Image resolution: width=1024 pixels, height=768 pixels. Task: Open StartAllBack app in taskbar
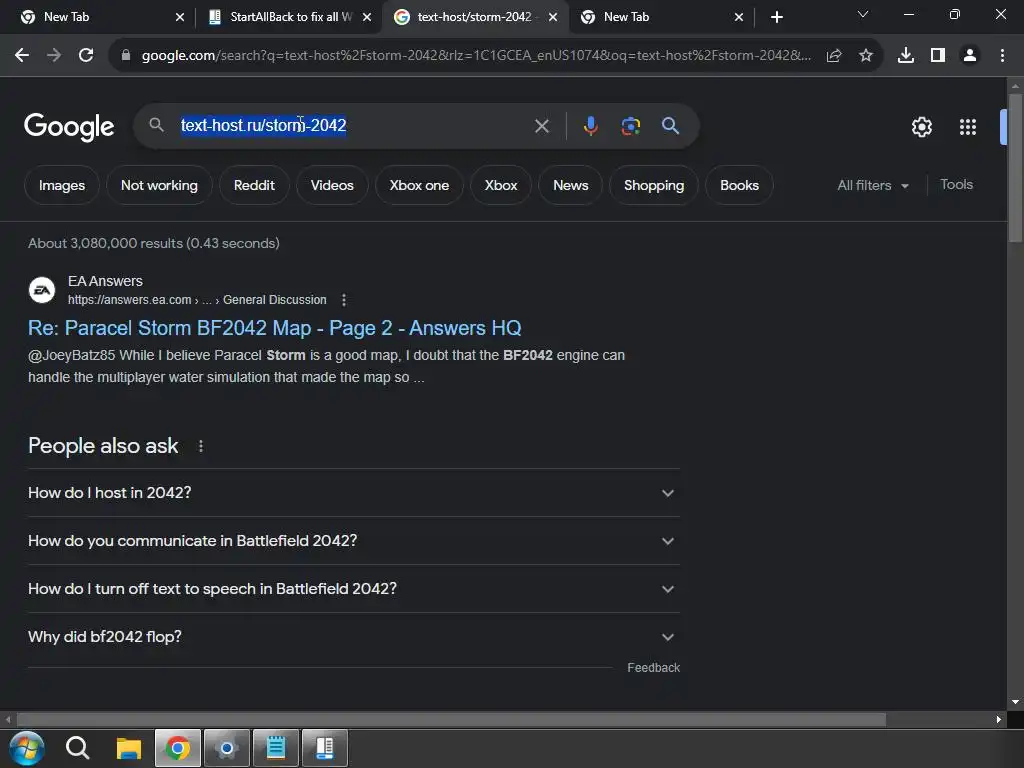pyautogui.click(x=325, y=748)
